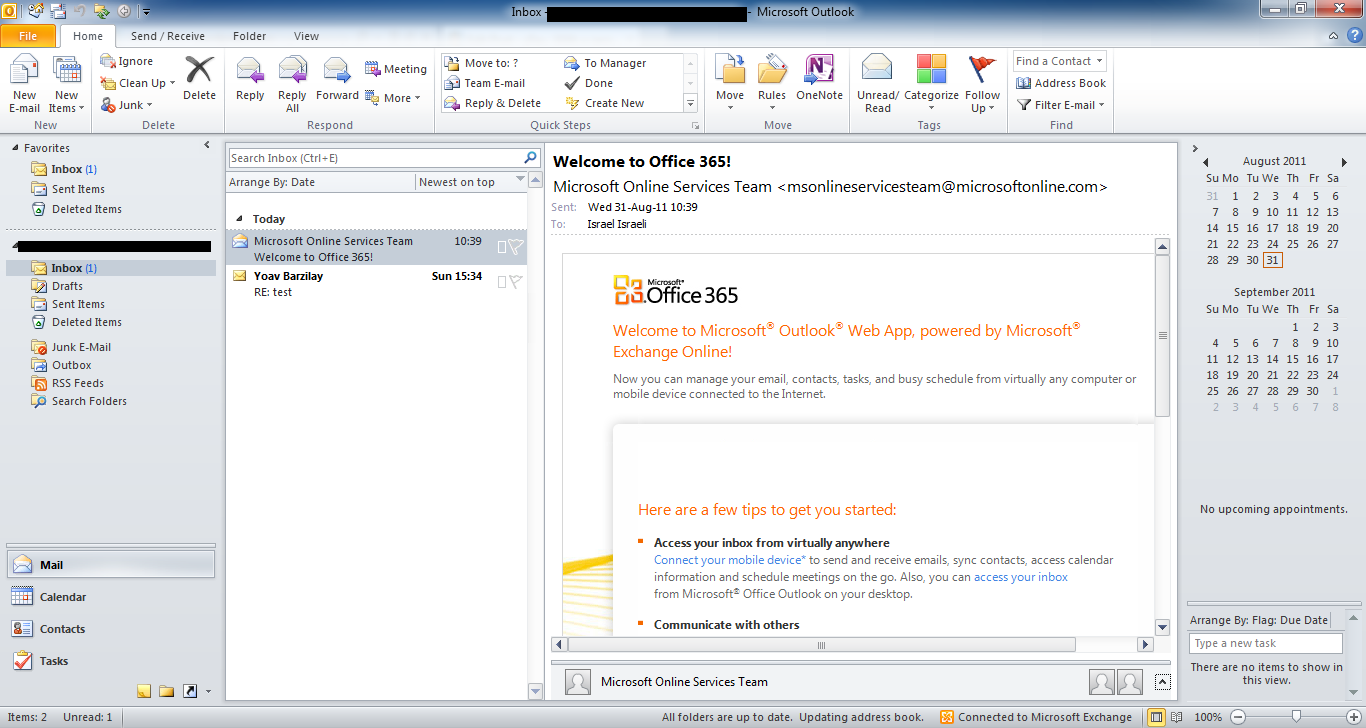
Task: Forward the selected email
Action: (x=337, y=78)
